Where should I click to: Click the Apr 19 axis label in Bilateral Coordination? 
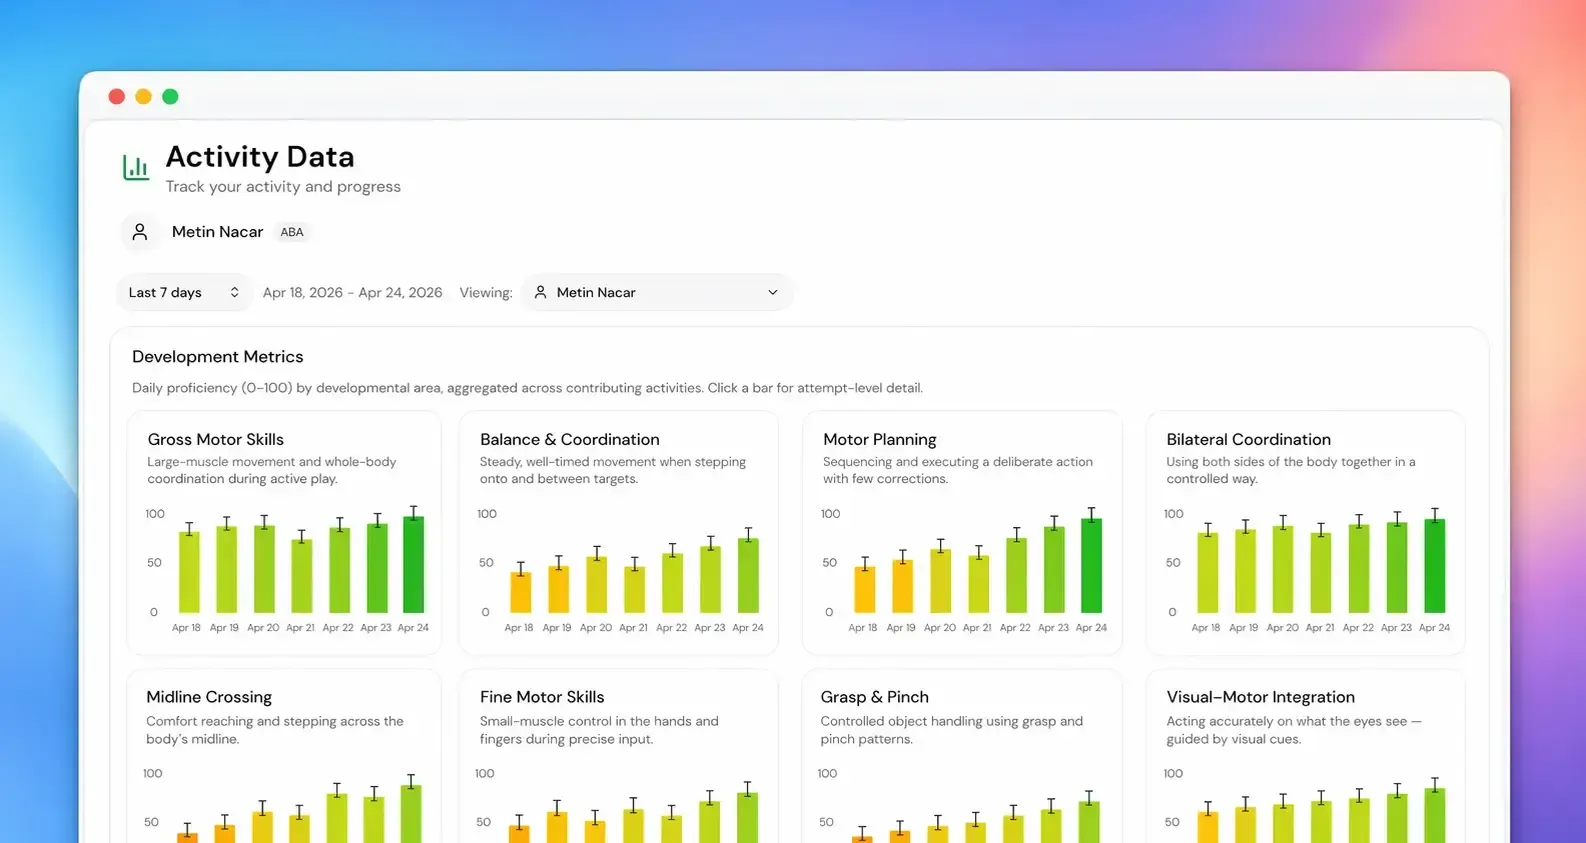click(1244, 628)
